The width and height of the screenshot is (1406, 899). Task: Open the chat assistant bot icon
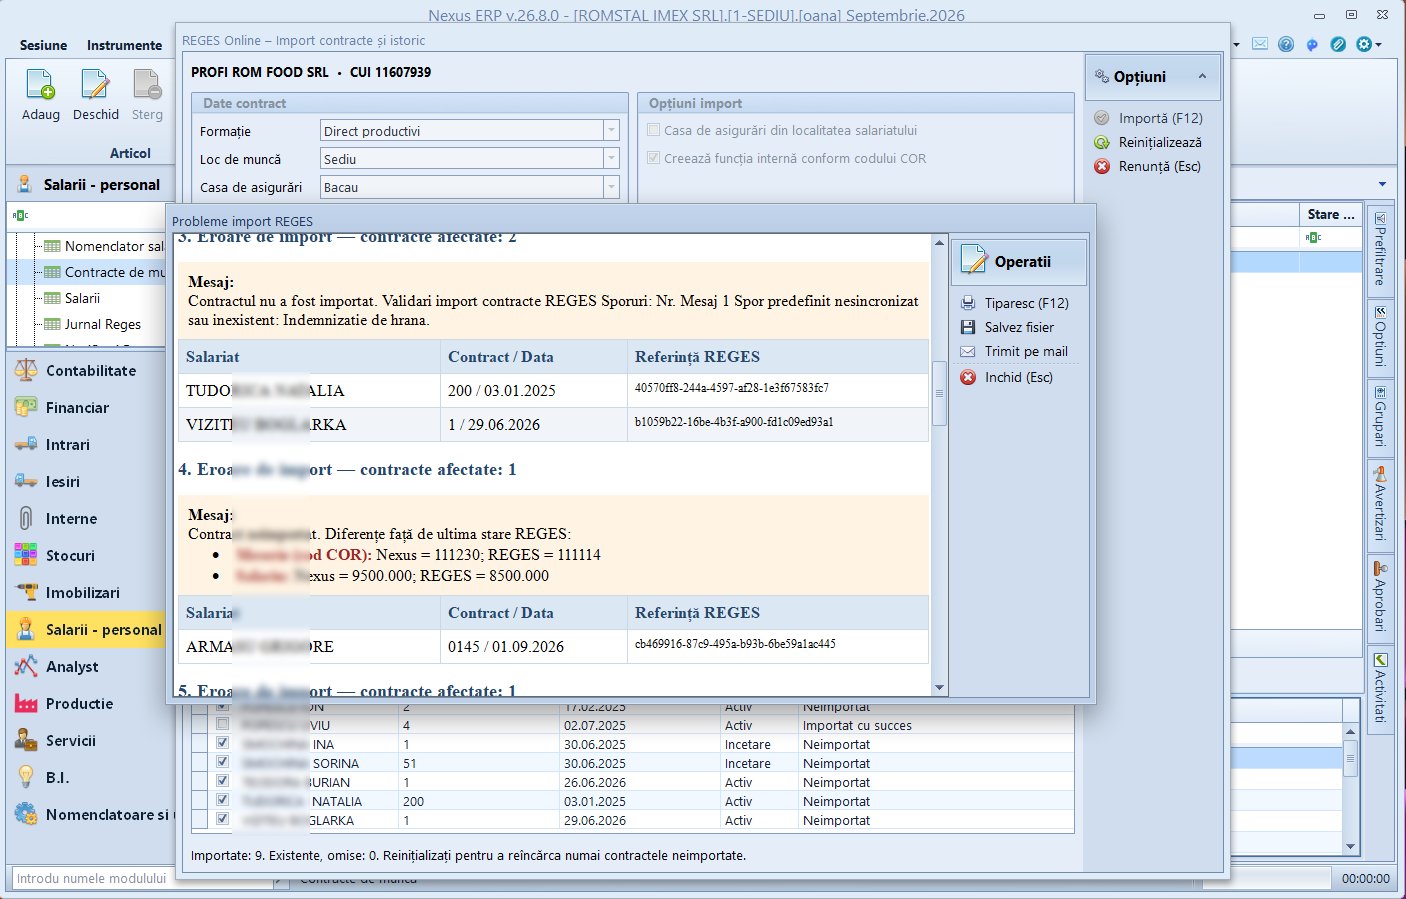point(1312,44)
